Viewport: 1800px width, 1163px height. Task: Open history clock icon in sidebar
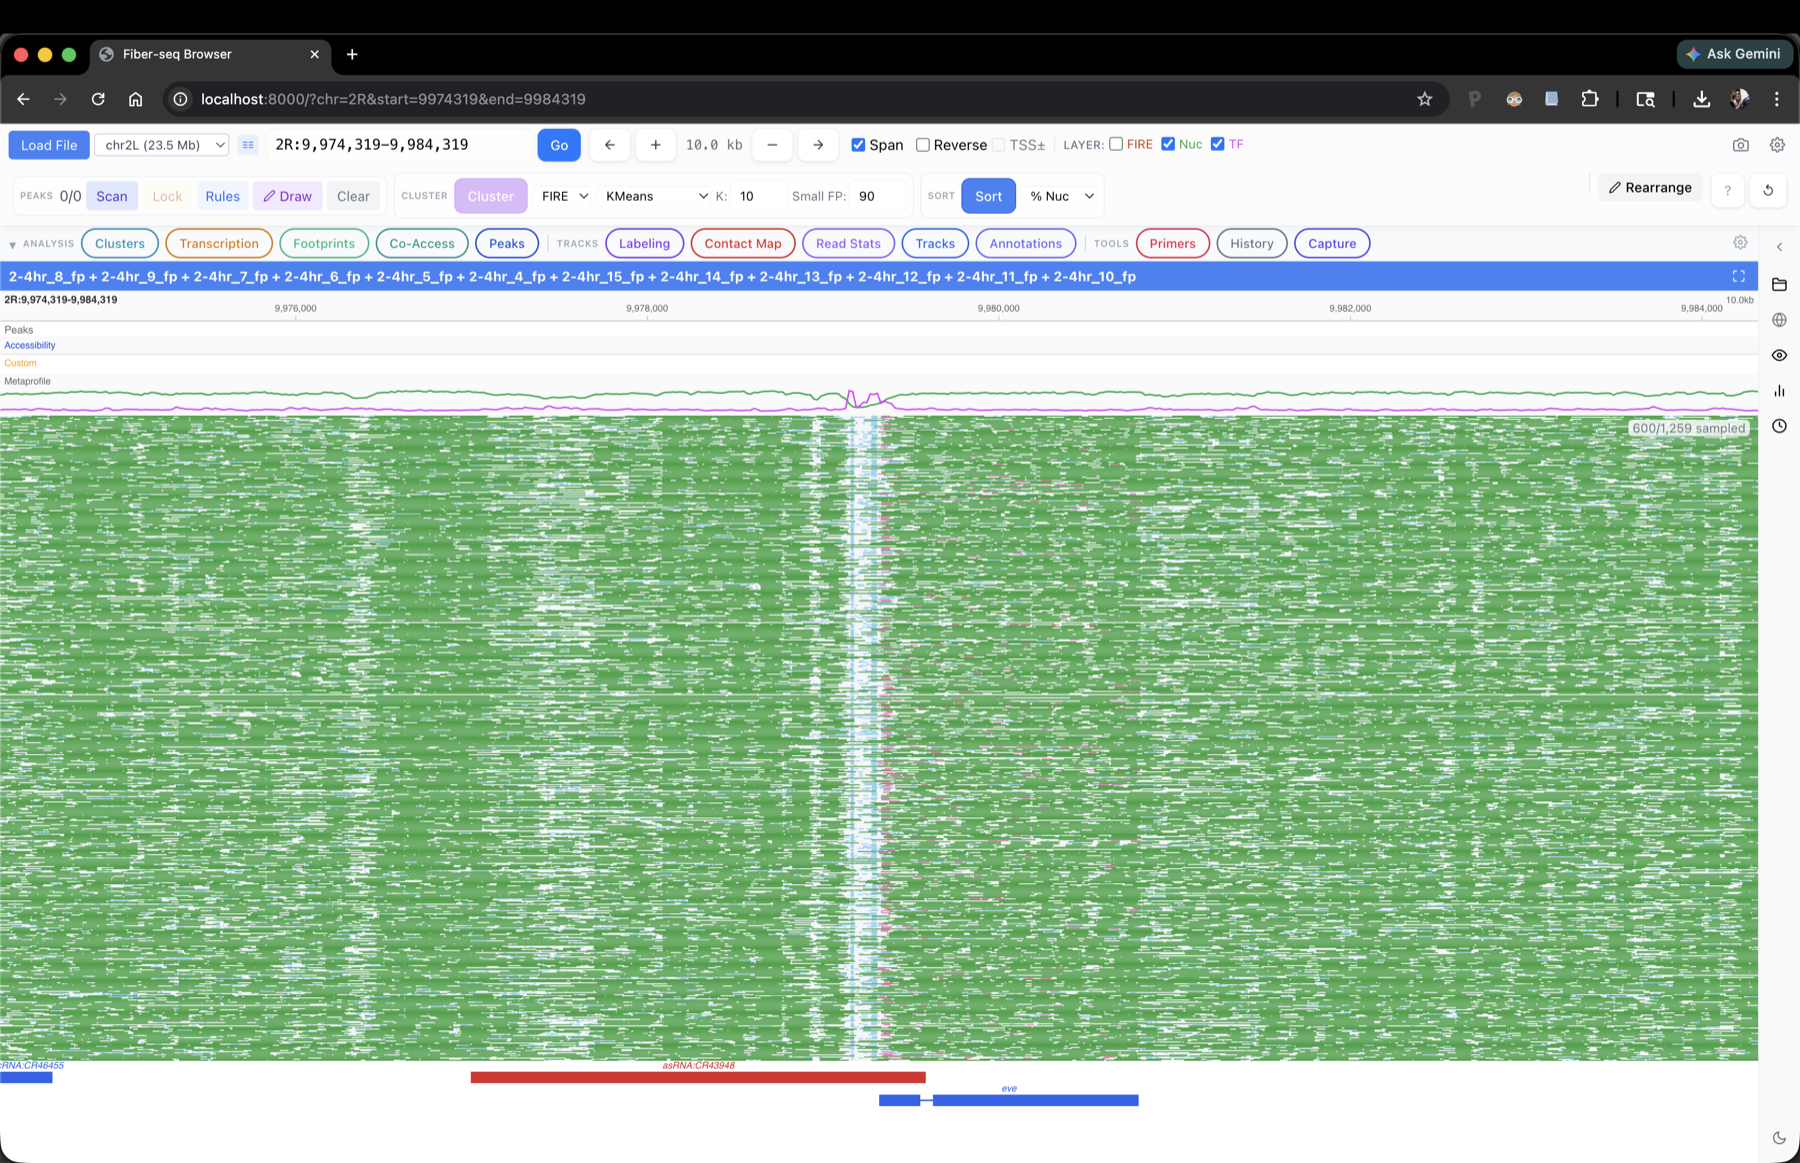pyautogui.click(x=1779, y=426)
